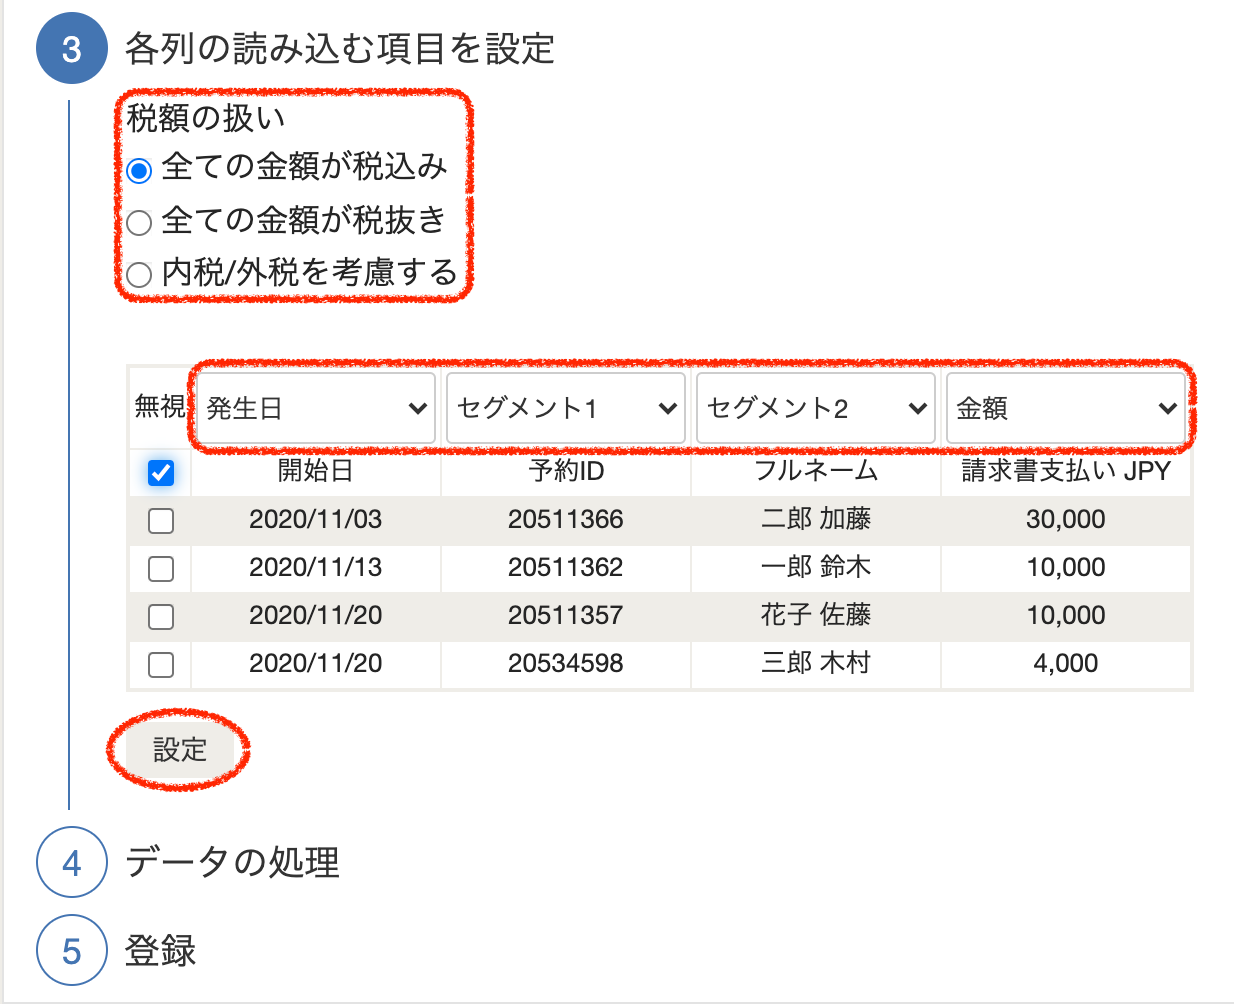Open the 発生日 column dropdown
1234x1004 pixels.
click(316, 408)
